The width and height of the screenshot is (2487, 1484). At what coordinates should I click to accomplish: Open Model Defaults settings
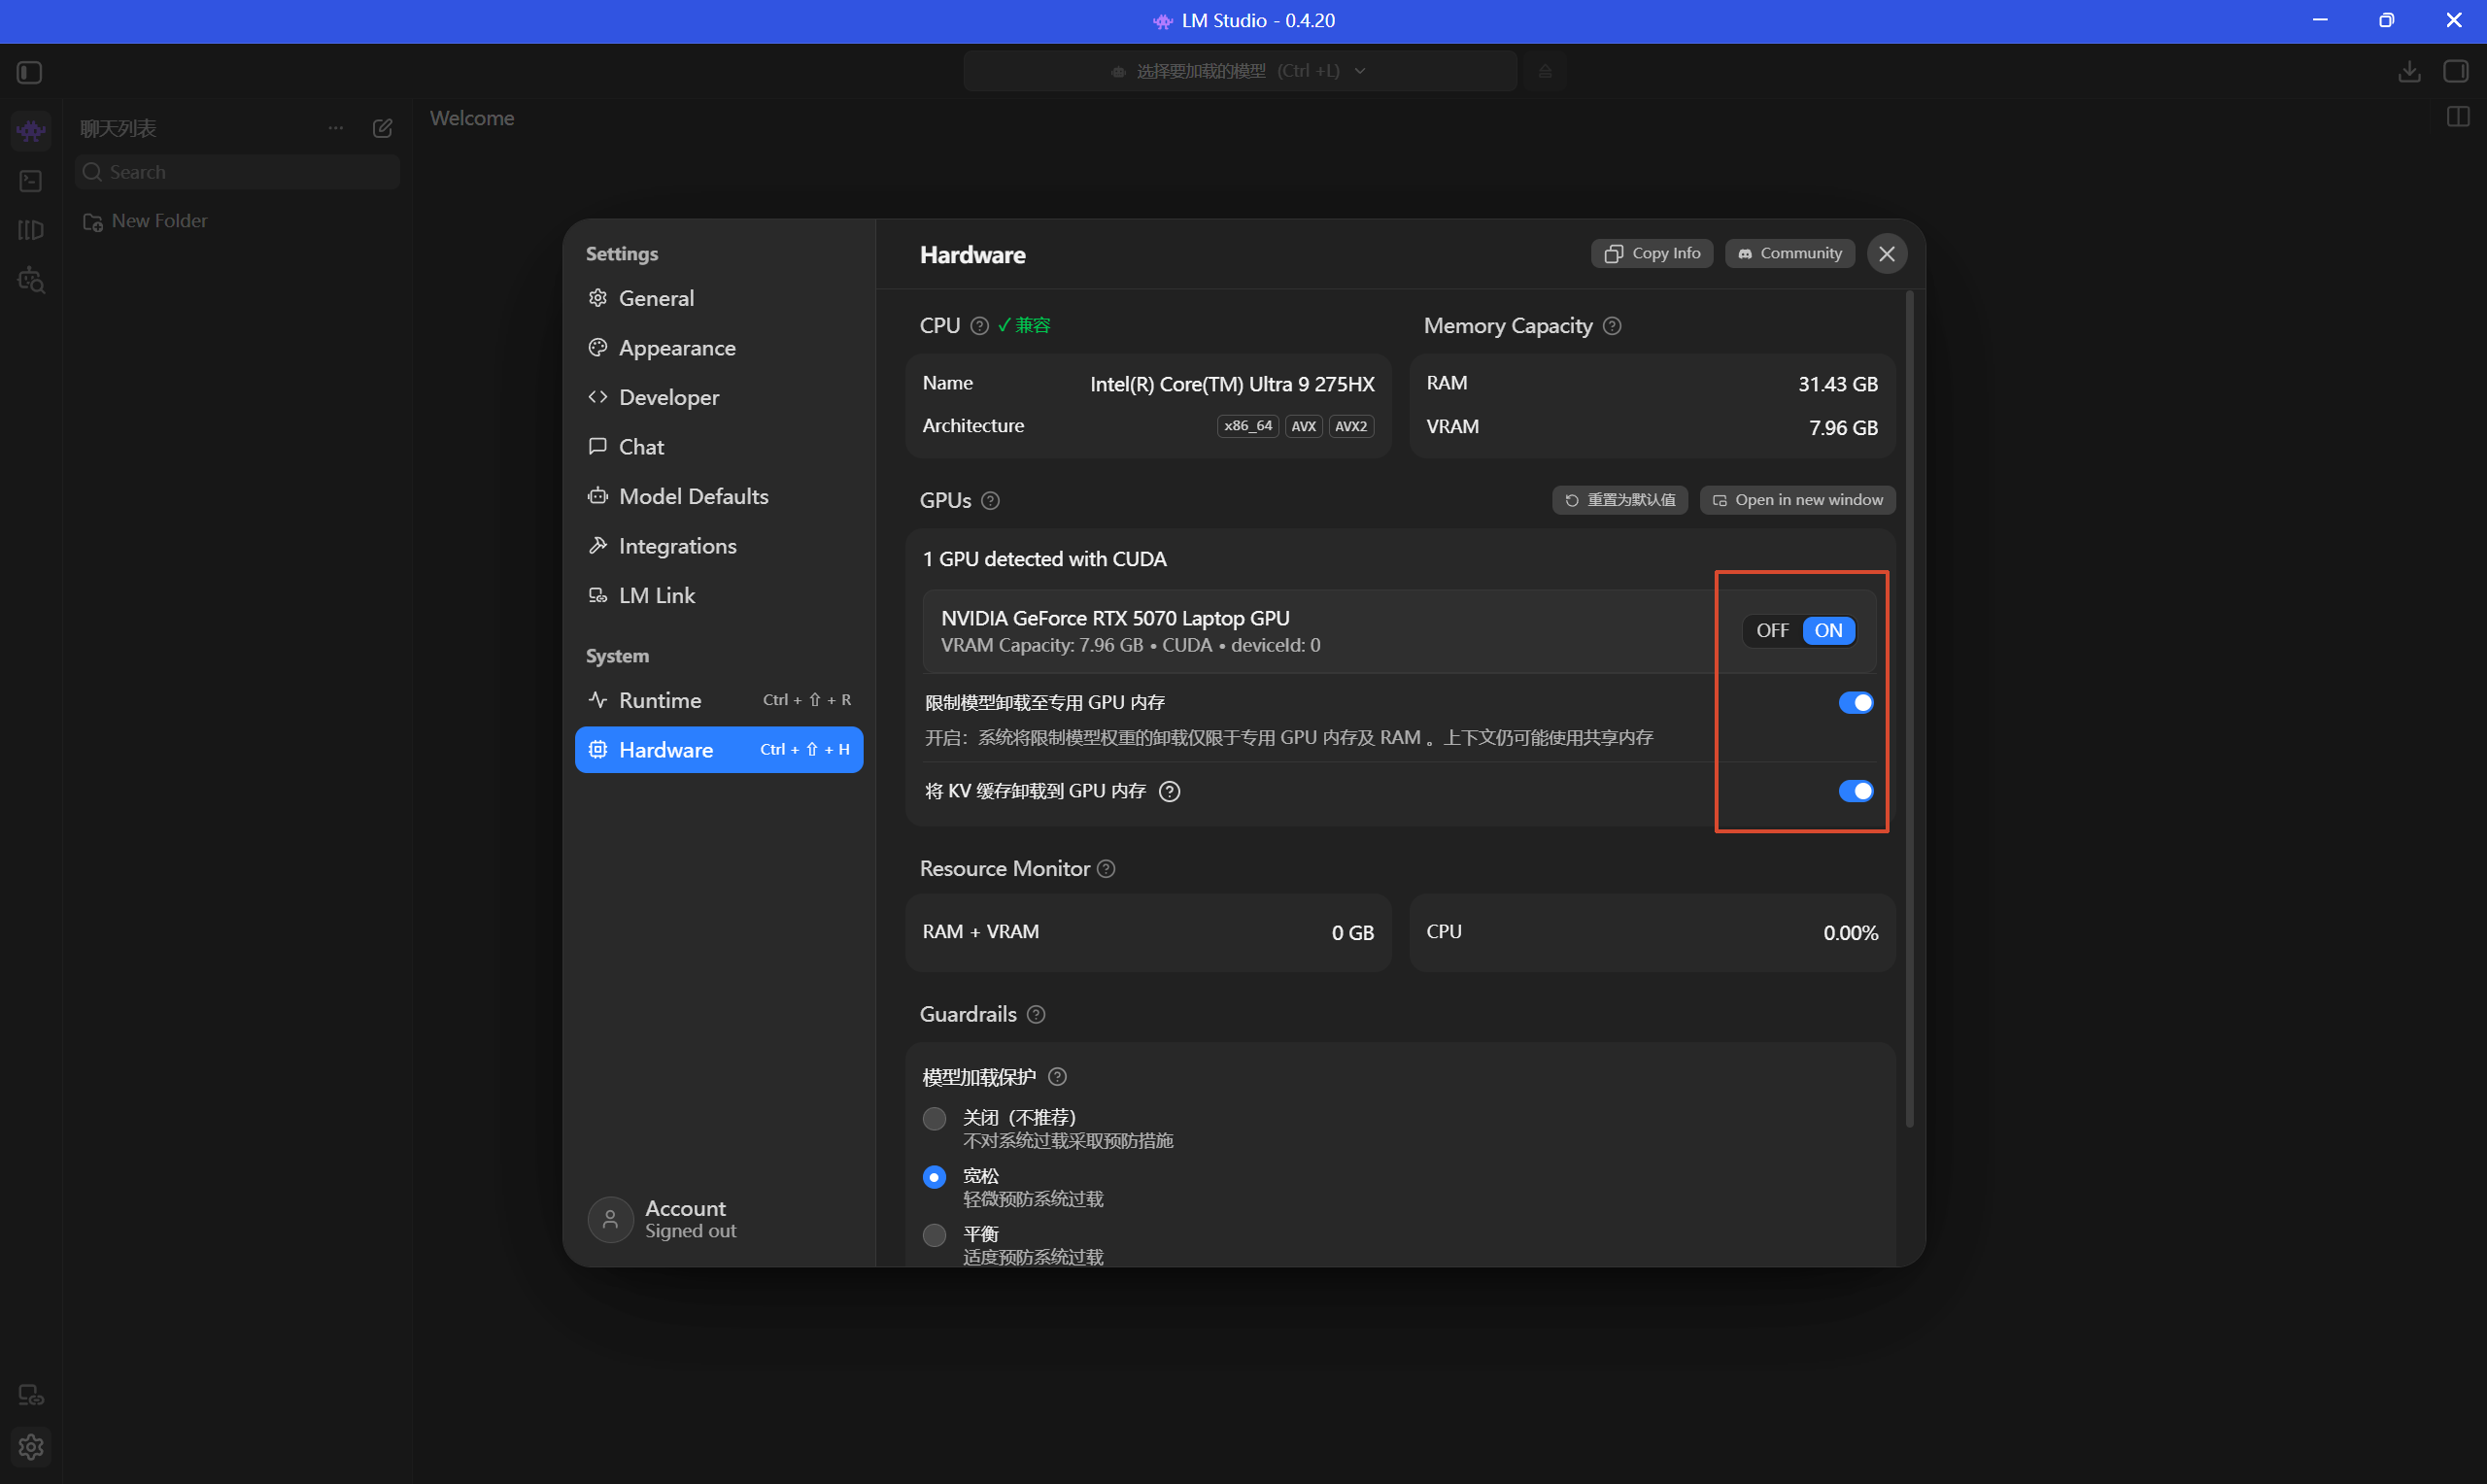[719, 496]
